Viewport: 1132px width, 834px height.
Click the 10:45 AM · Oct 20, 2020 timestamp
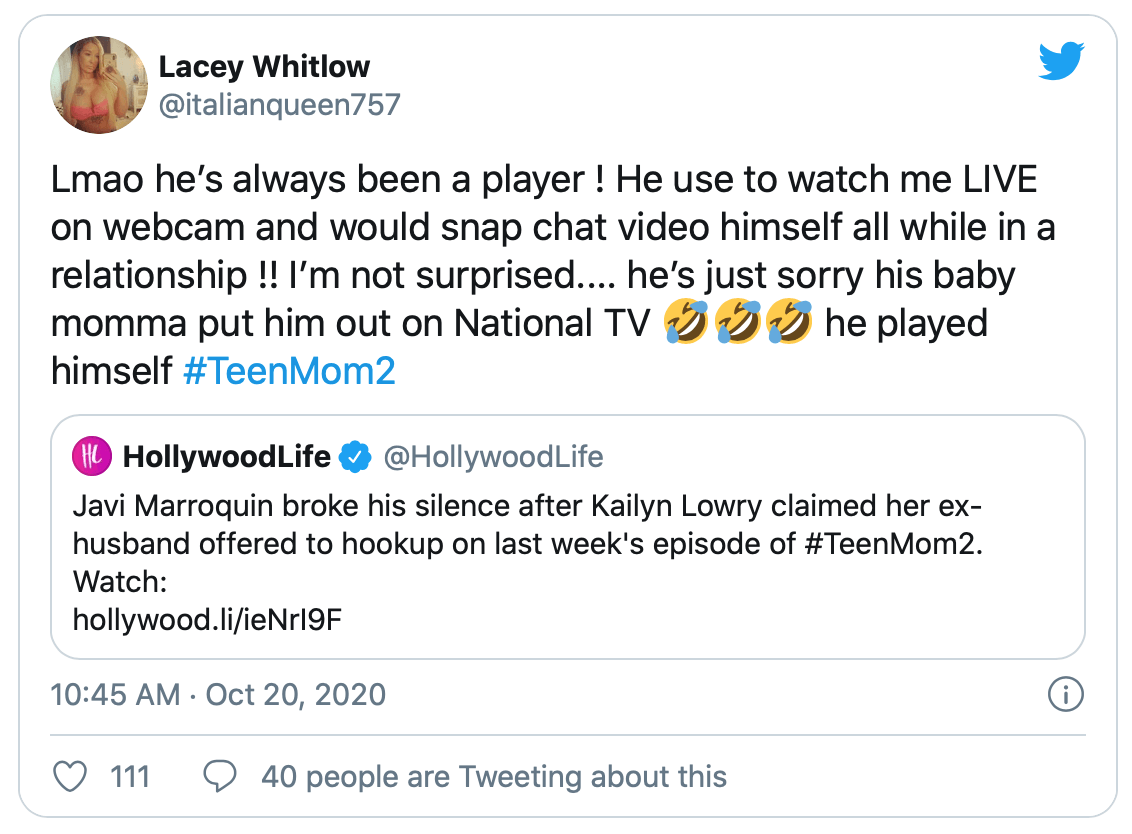click(218, 695)
